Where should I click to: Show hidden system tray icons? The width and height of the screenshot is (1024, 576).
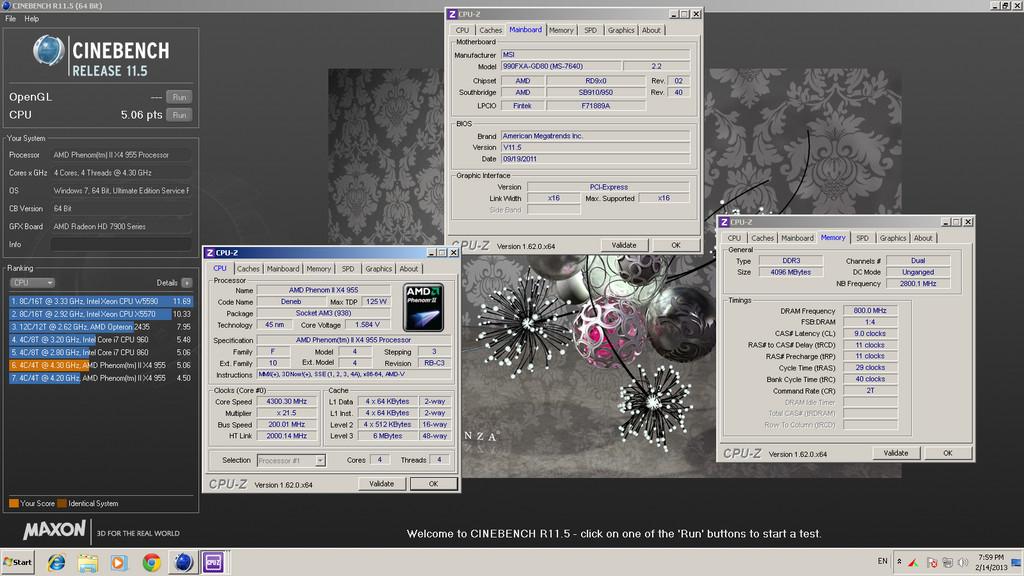[x=899, y=562]
